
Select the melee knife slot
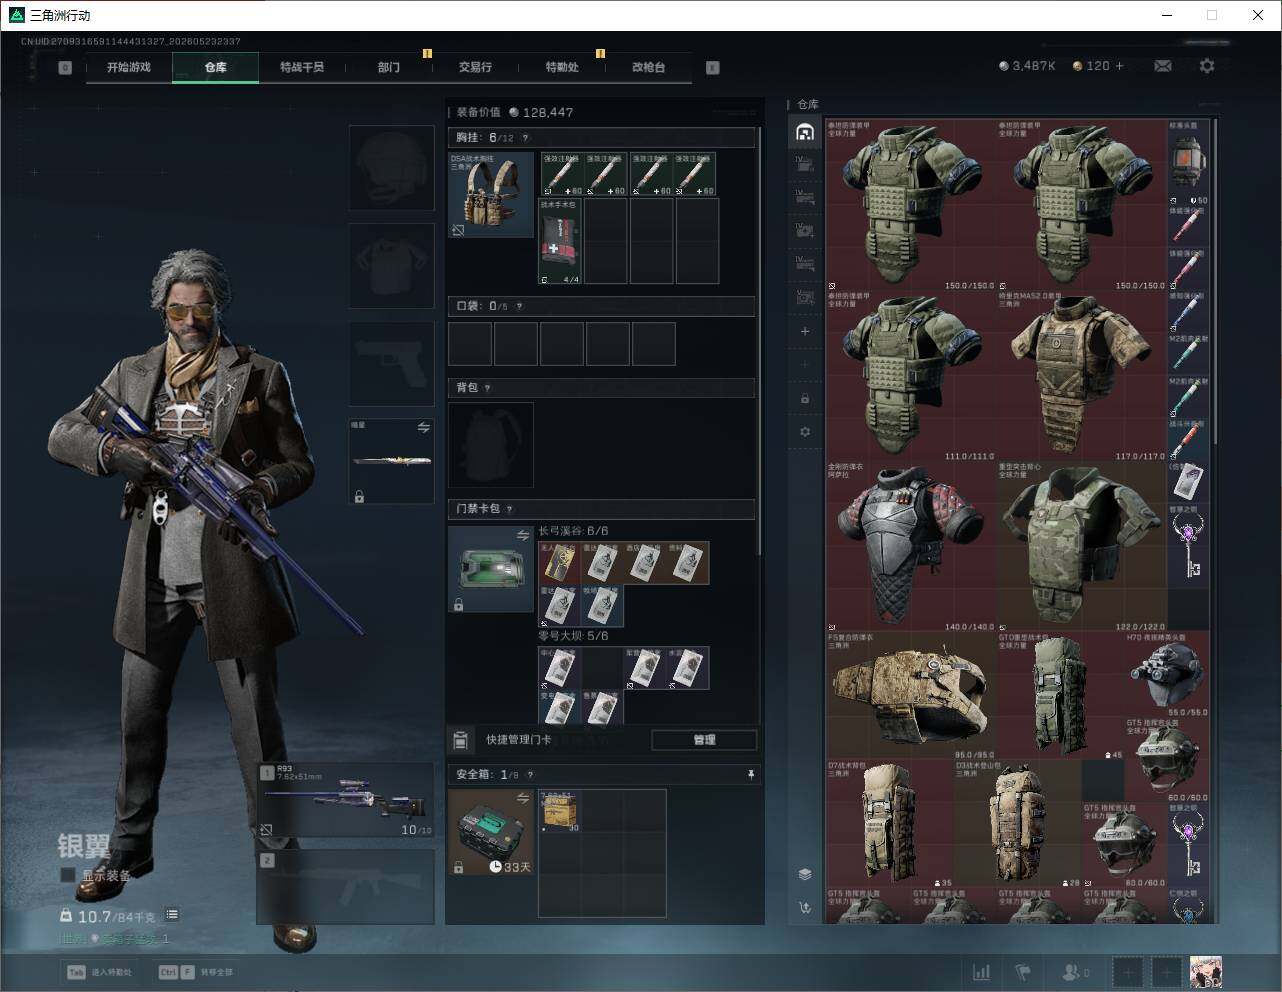[x=392, y=461]
